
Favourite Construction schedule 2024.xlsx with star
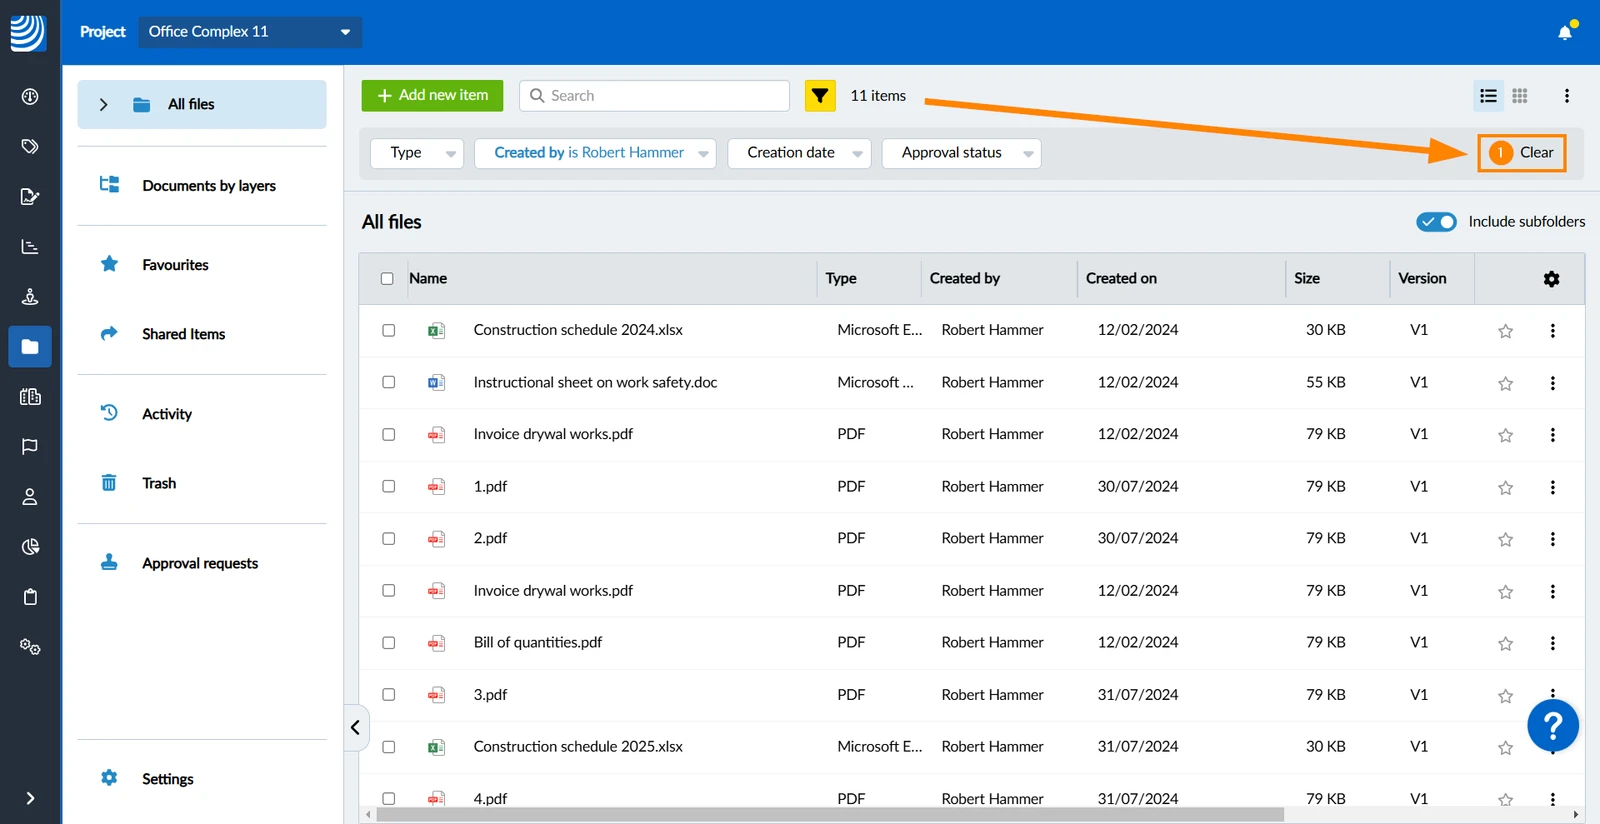pyautogui.click(x=1505, y=331)
